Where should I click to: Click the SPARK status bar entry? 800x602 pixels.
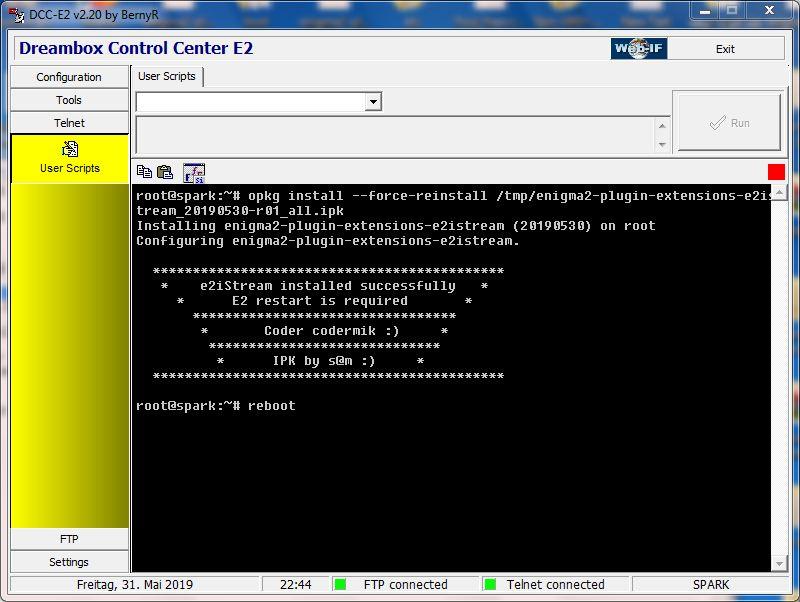(x=711, y=585)
